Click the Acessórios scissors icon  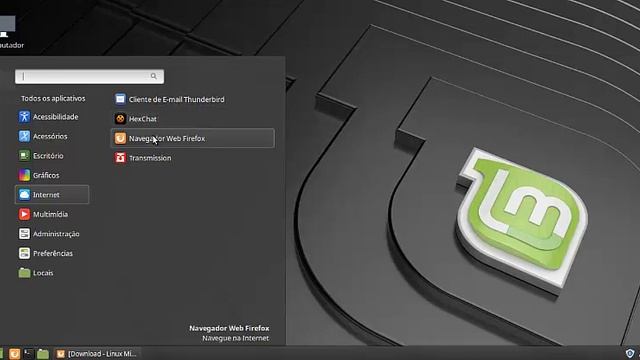coord(24,136)
